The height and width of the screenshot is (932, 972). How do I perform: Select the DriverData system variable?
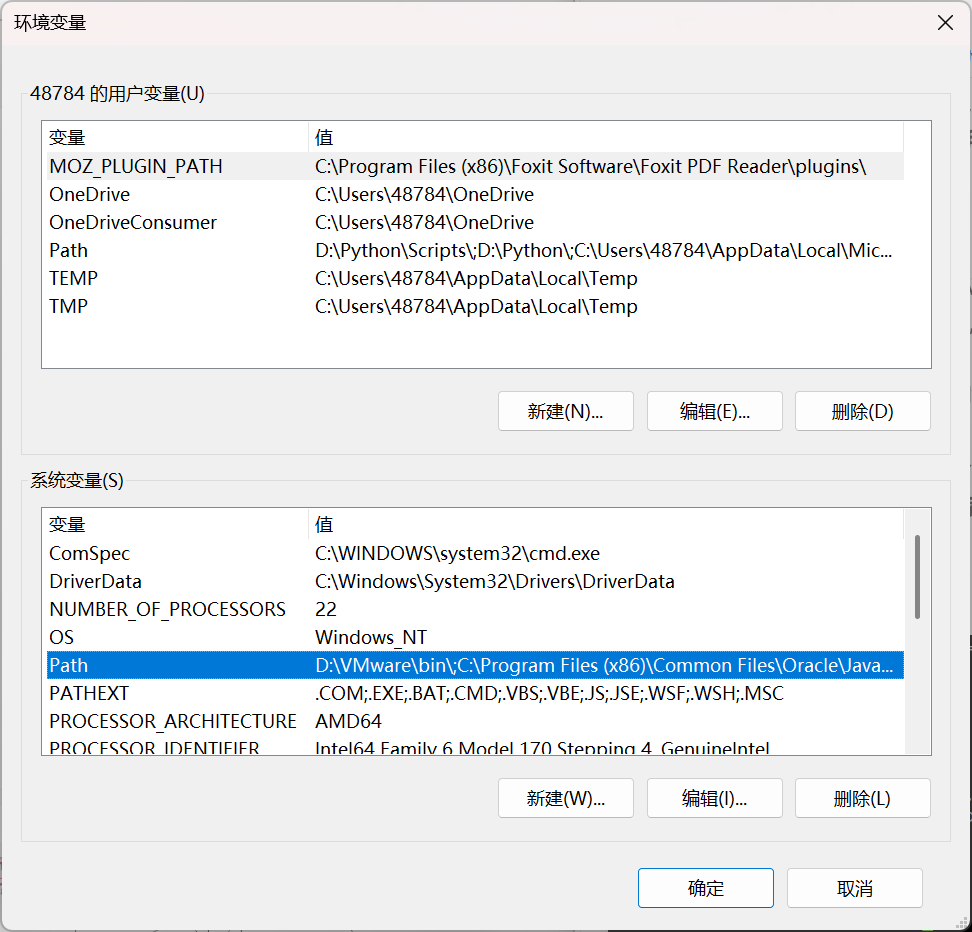point(475,581)
